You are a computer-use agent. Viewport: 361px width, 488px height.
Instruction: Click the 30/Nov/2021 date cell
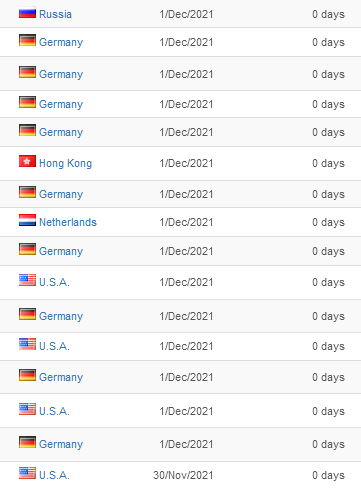click(183, 475)
